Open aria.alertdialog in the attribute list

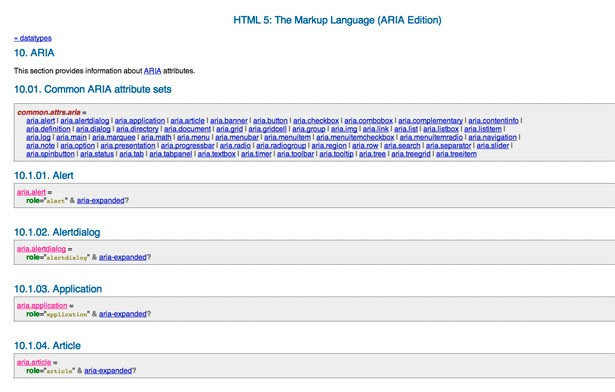[x=85, y=120]
